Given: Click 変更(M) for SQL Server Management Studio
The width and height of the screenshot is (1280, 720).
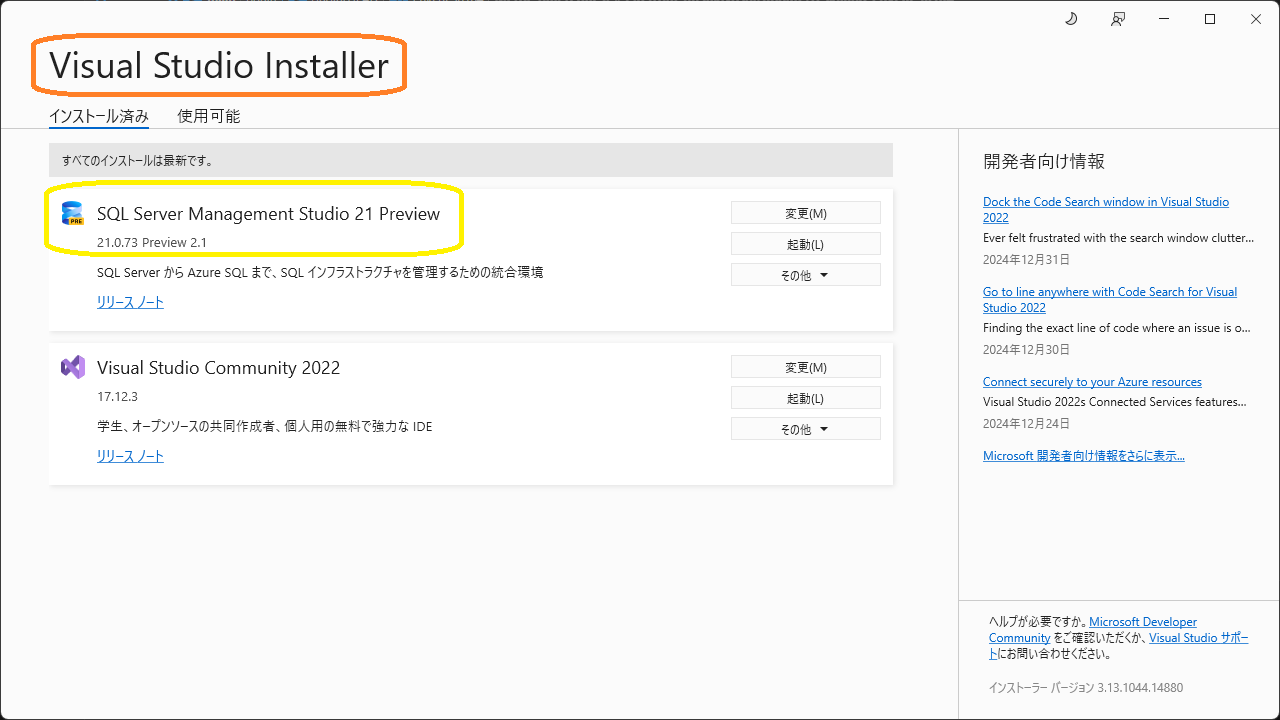Looking at the screenshot, I should (x=806, y=213).
